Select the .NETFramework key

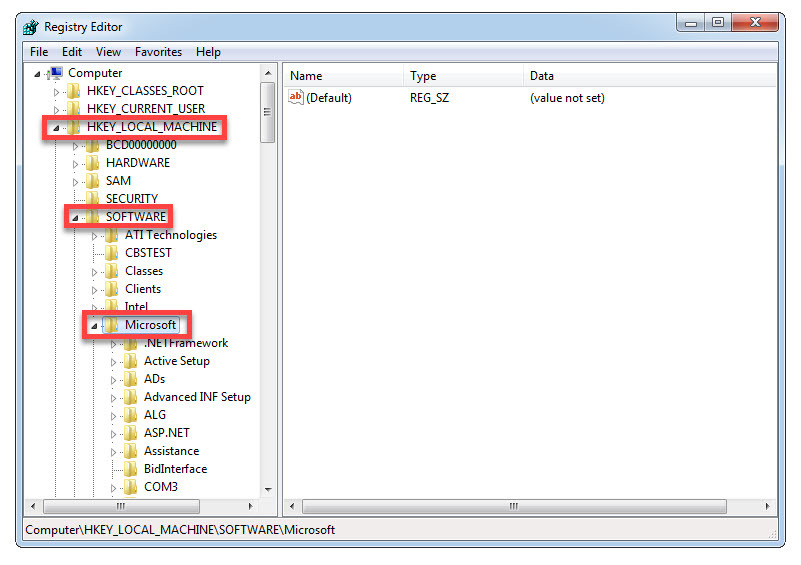click(186, 343)
